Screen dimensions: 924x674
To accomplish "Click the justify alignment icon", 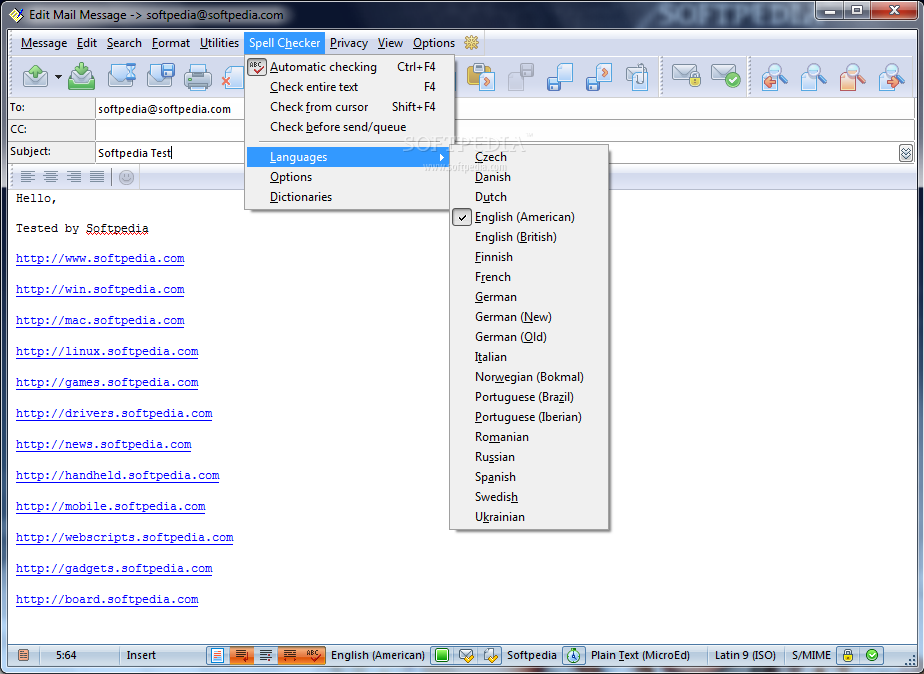I will click(97, 177).
